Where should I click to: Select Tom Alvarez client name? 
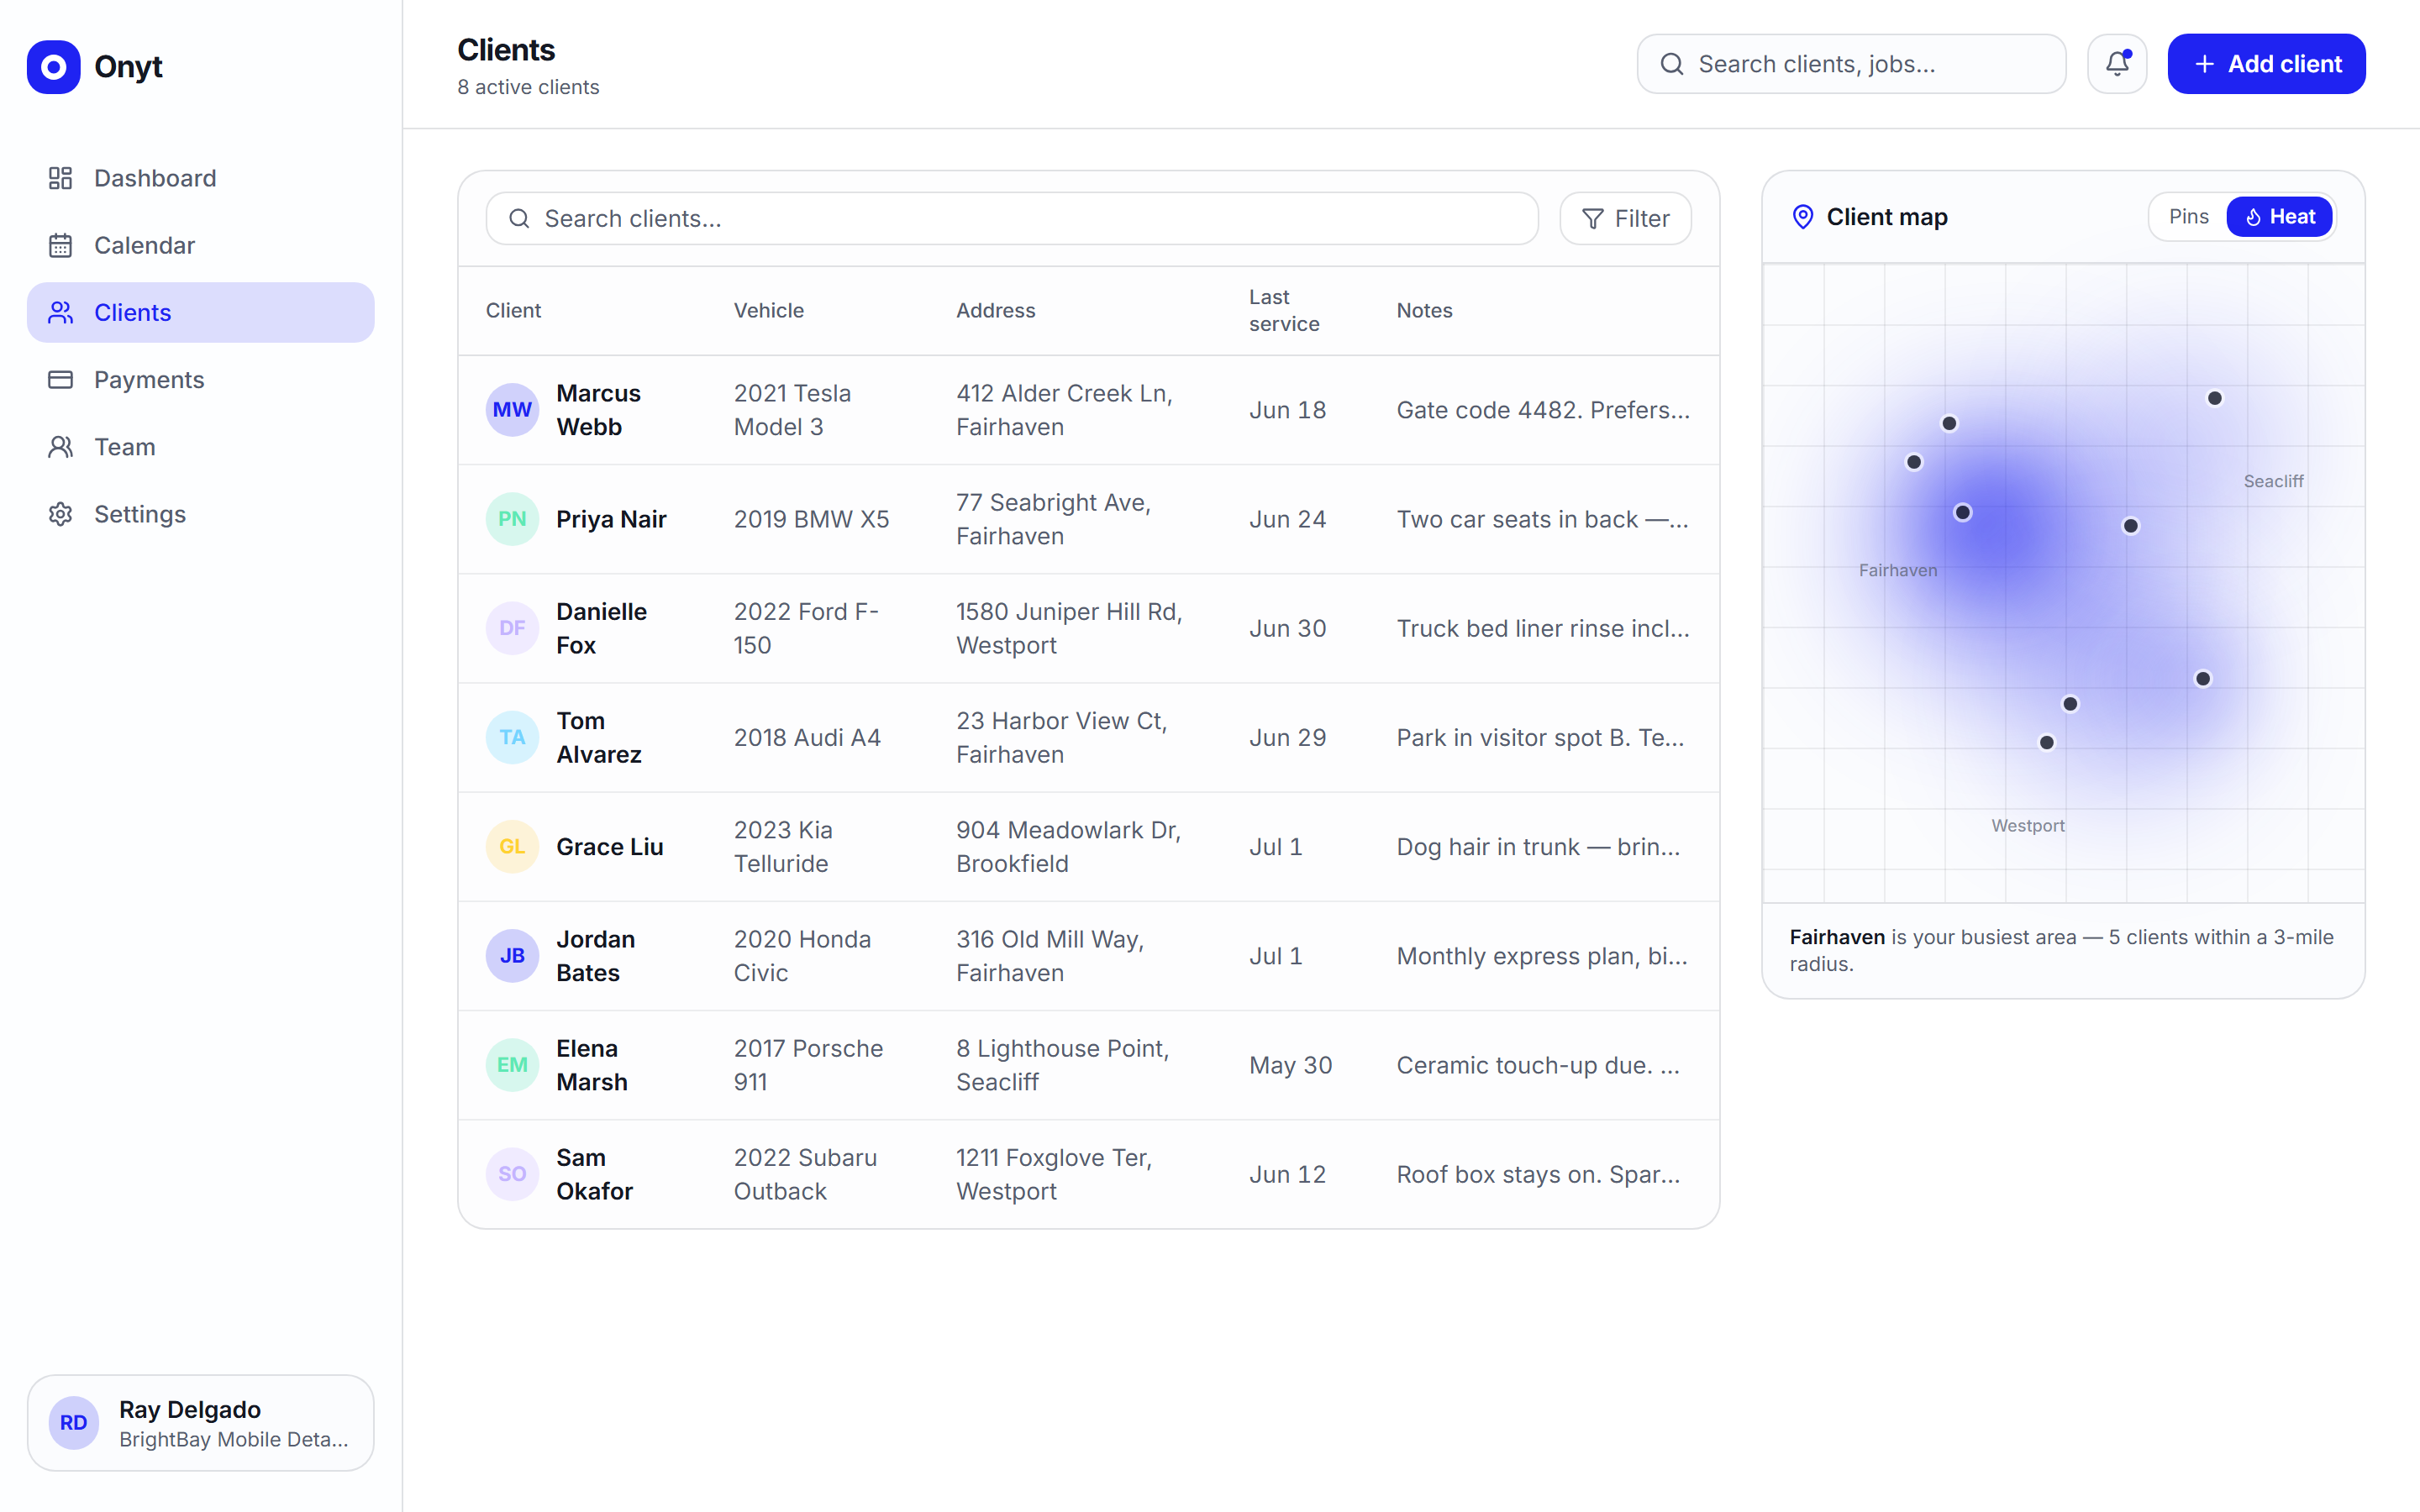click(598, 738)
